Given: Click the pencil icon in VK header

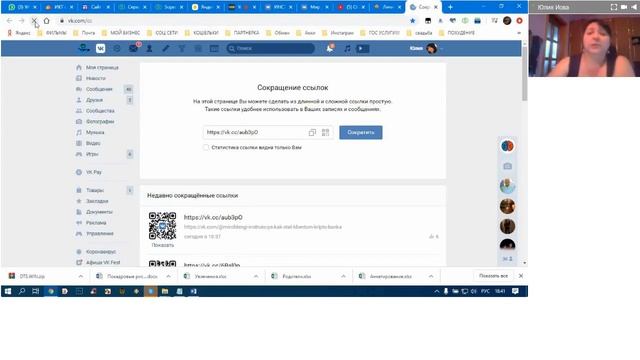Looking at the screenshot, I should tap(165, 49).
